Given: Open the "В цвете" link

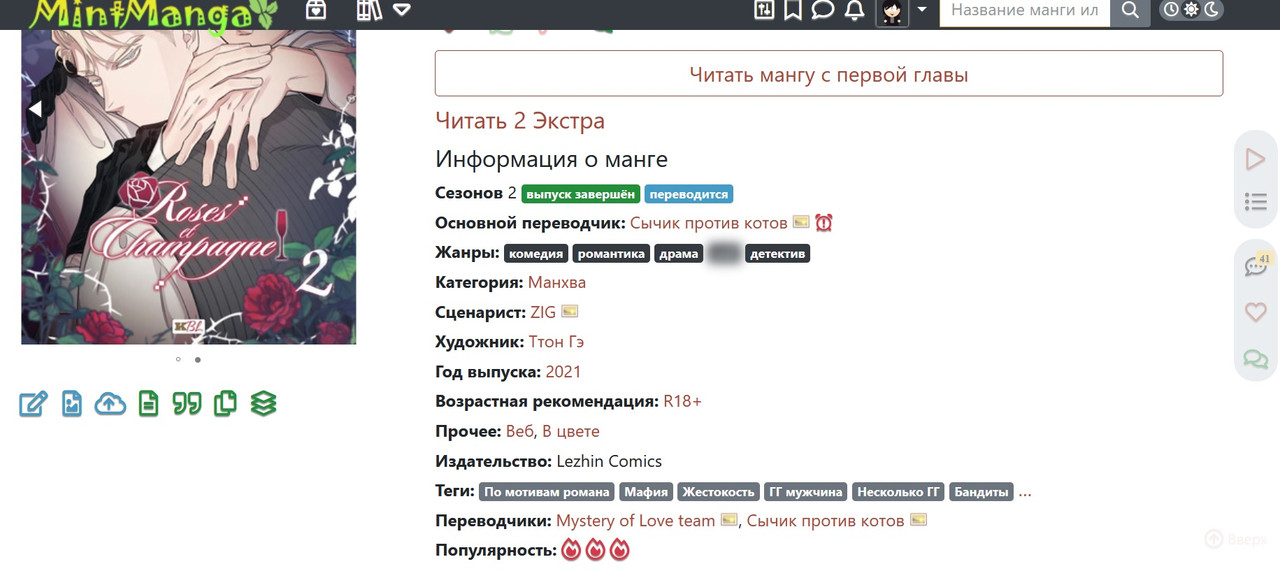Looking at the screenshot, I should (571, 431).
